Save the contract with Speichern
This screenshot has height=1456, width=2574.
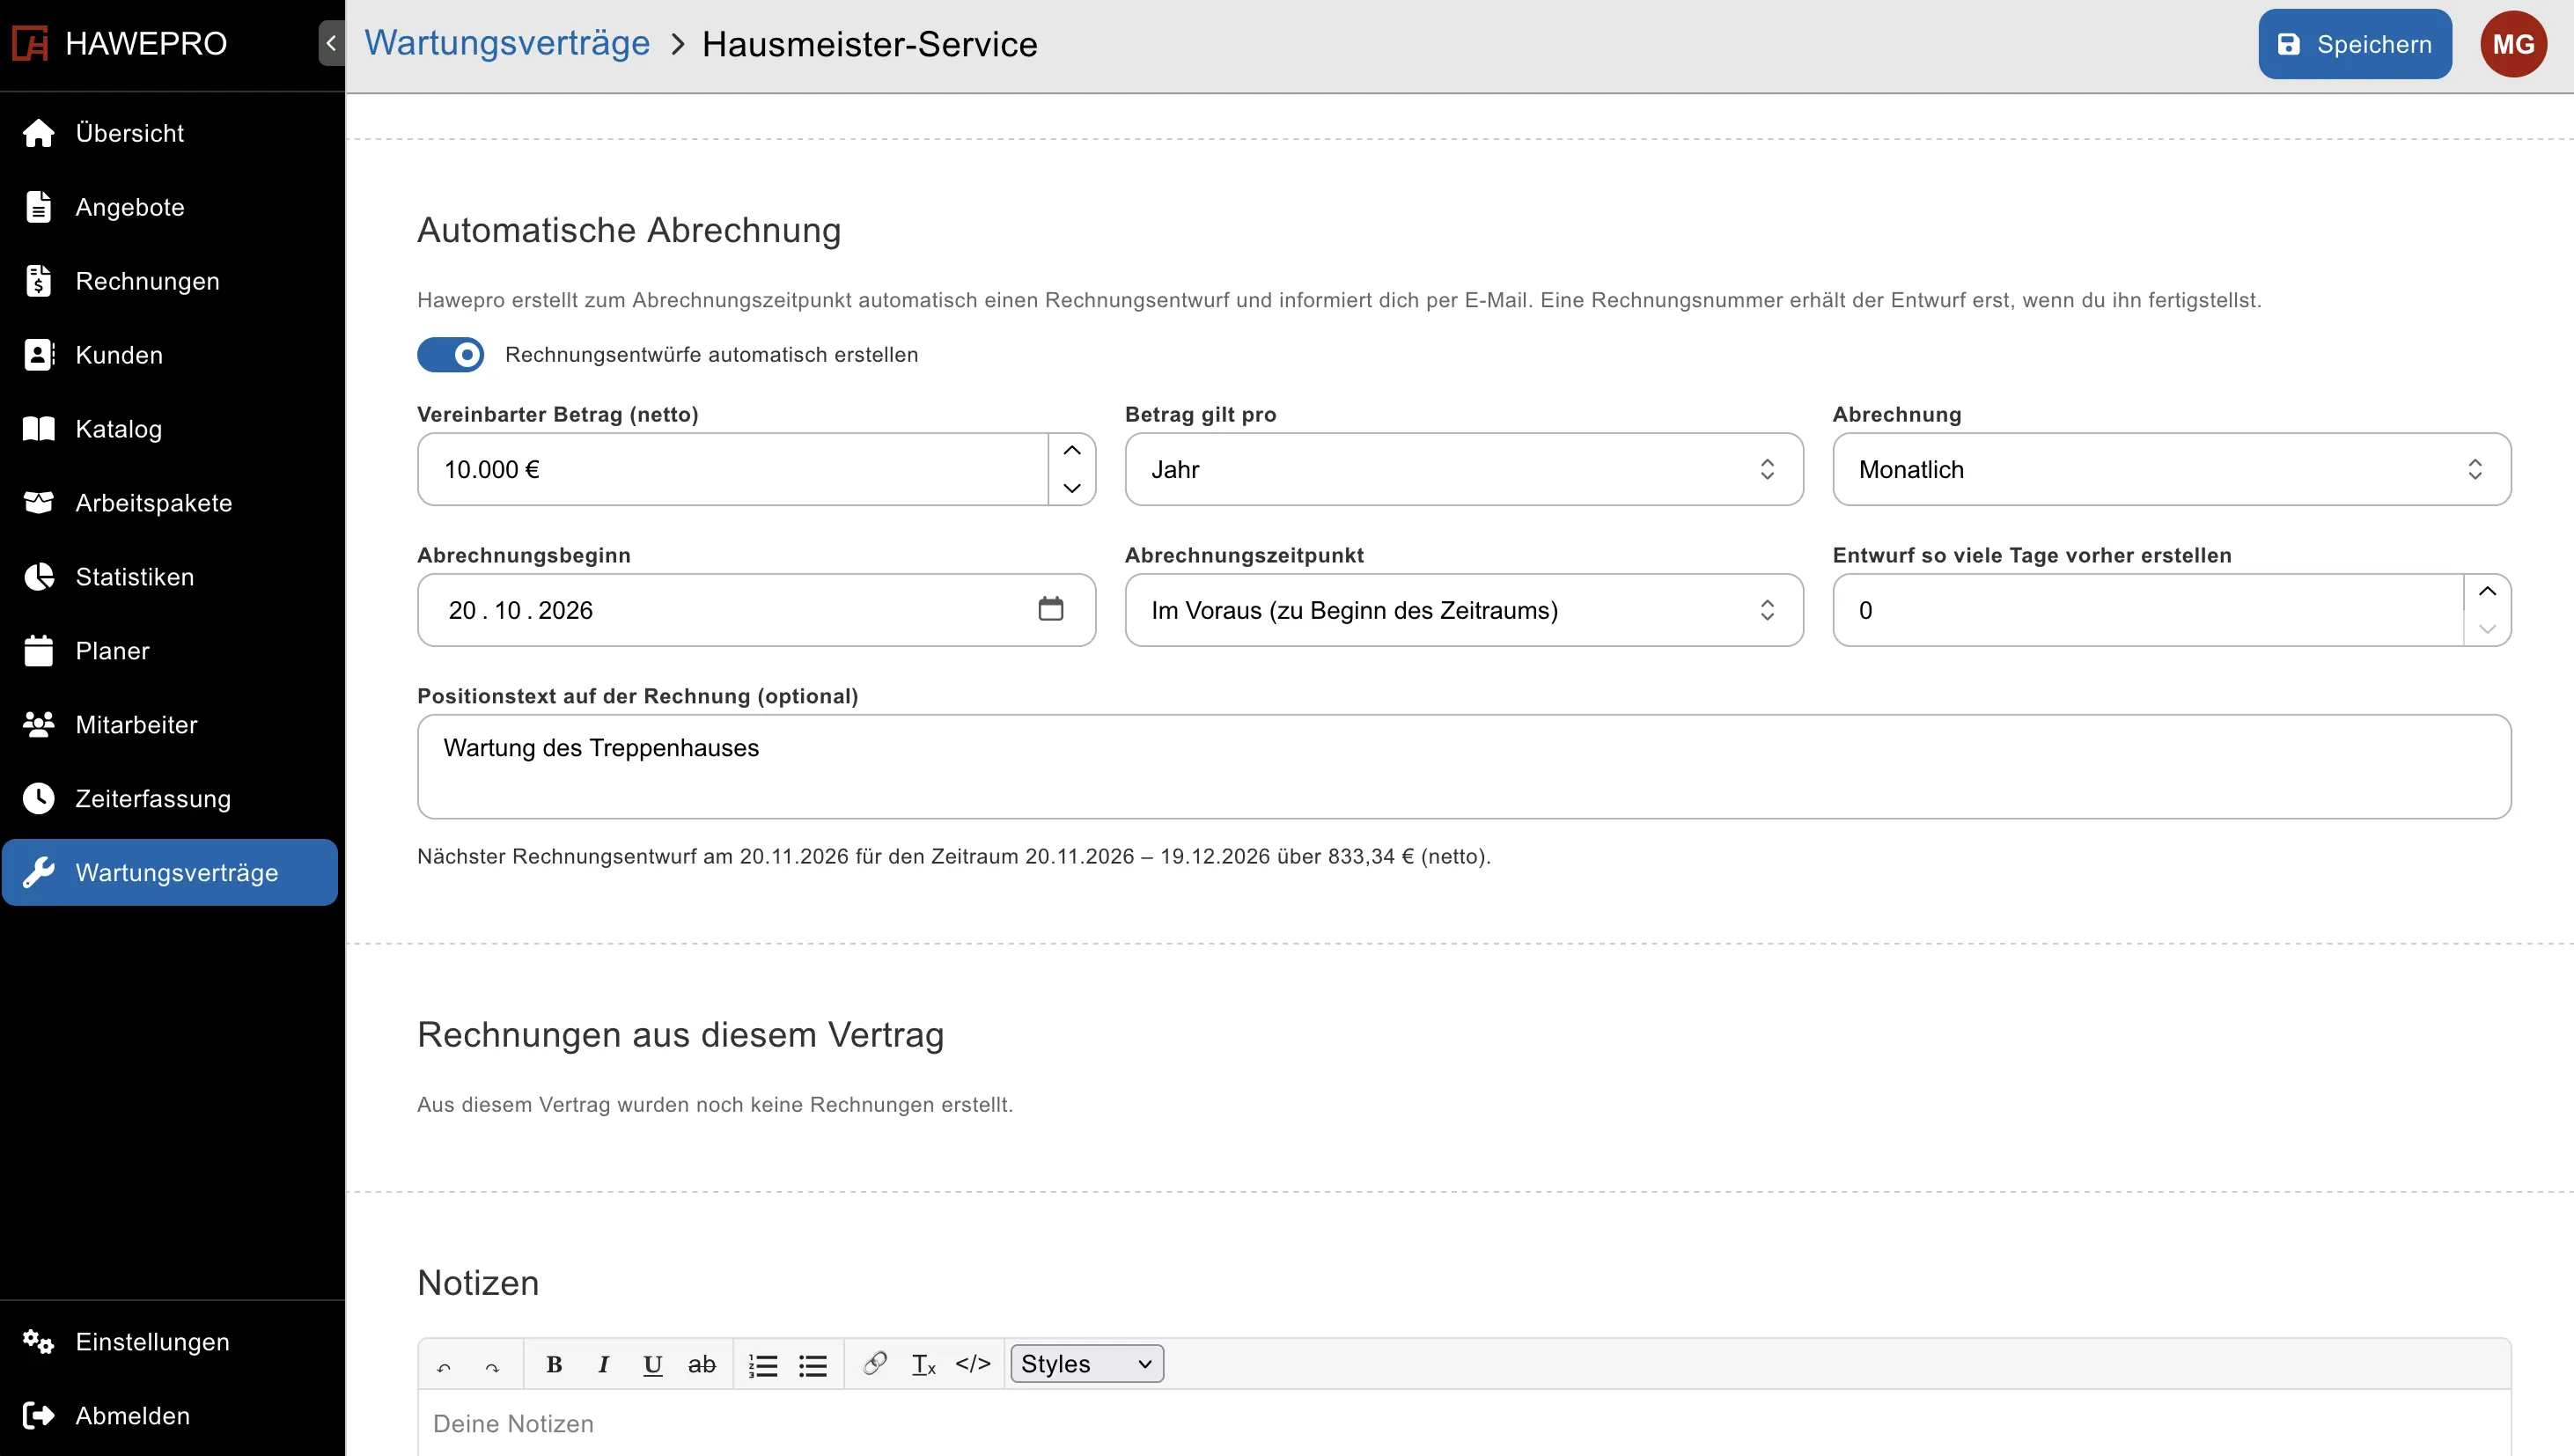[x=2355, y=44]
